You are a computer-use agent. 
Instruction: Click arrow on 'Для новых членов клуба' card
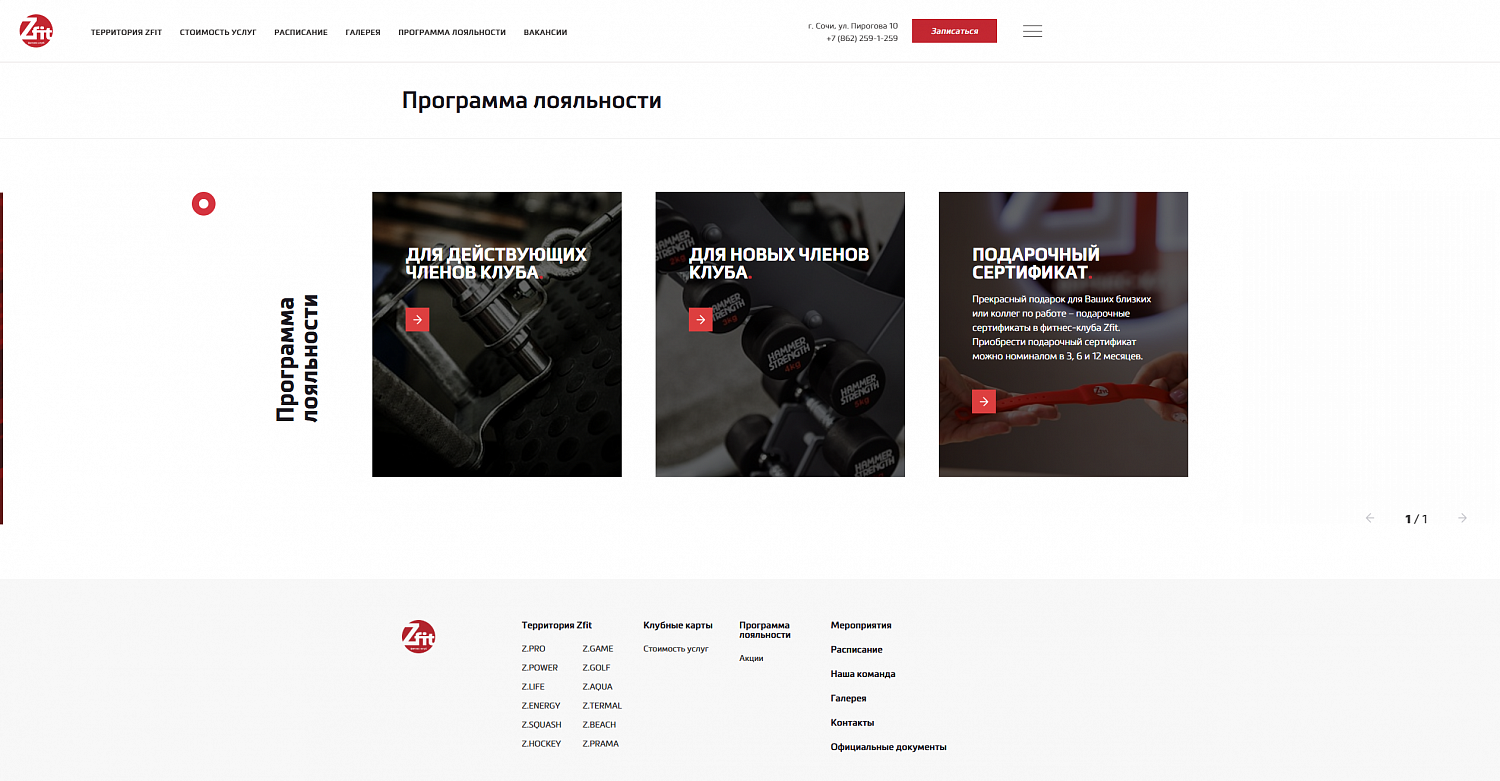click(700, 319)
